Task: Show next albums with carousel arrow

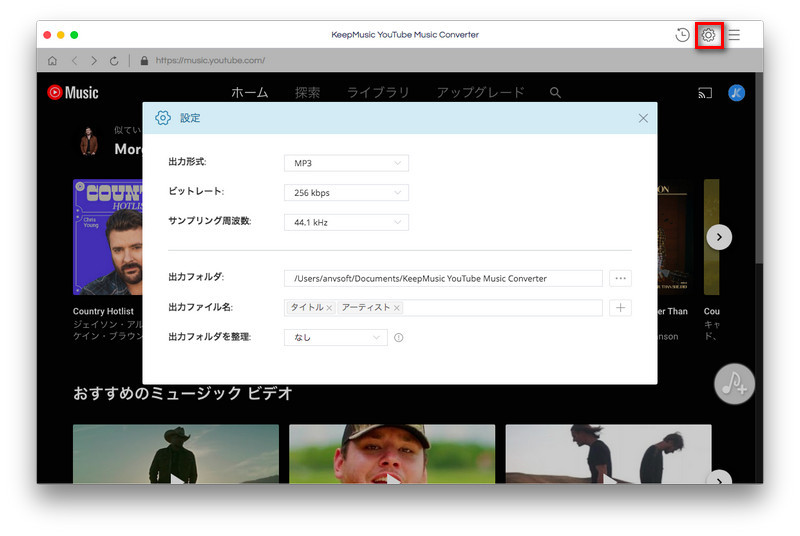Action: [x=719, y=237]
